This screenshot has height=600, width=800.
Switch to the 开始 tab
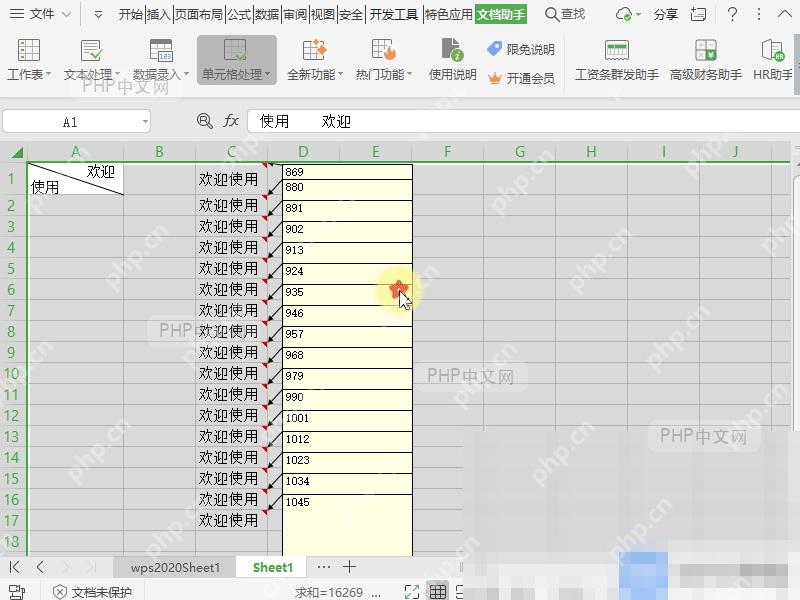point(131,14)
